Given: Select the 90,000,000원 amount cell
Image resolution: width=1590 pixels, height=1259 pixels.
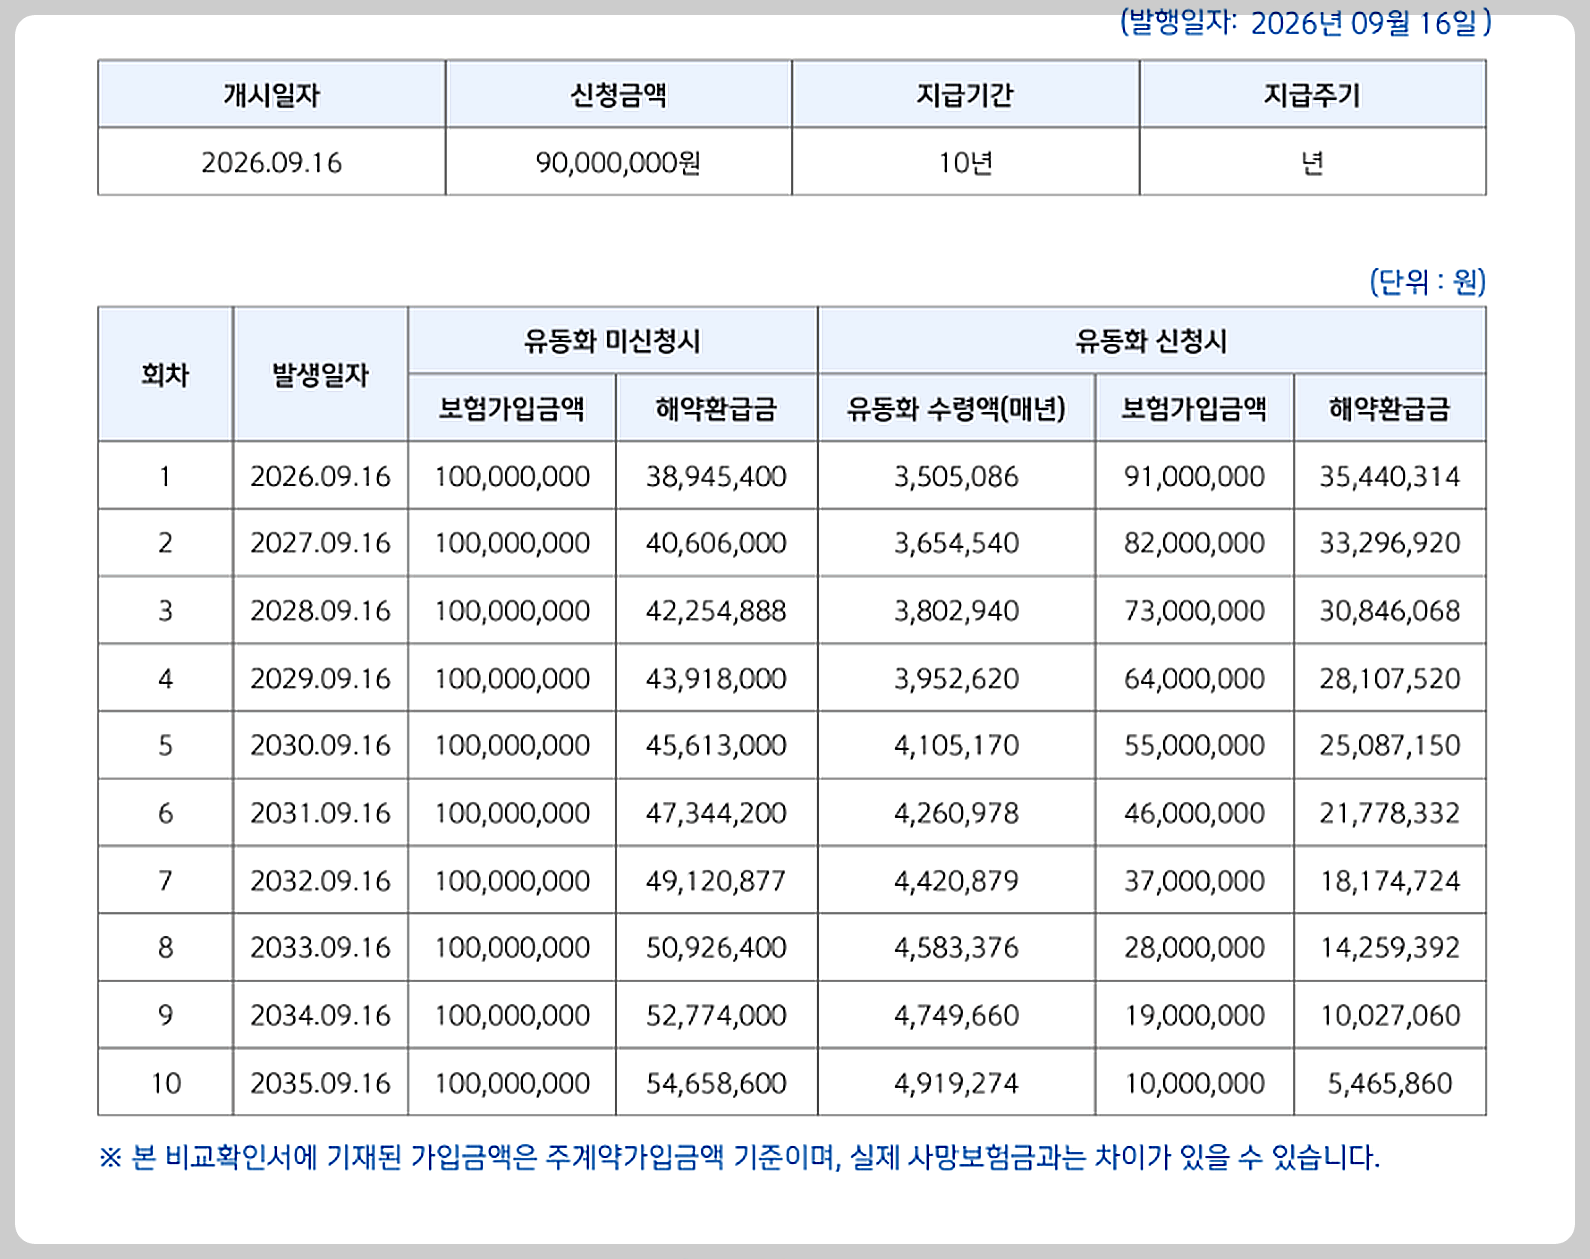Looking at the screenshot, I should (618, 162).
